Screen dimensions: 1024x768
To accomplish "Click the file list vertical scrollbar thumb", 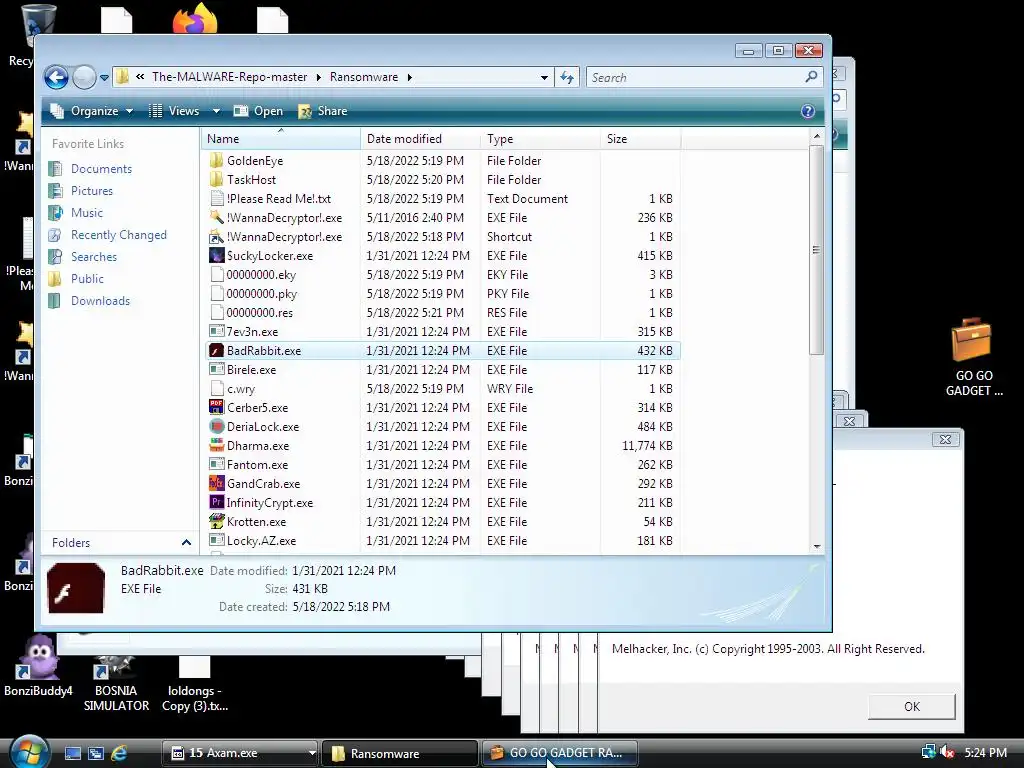I will tap(816, 250).
